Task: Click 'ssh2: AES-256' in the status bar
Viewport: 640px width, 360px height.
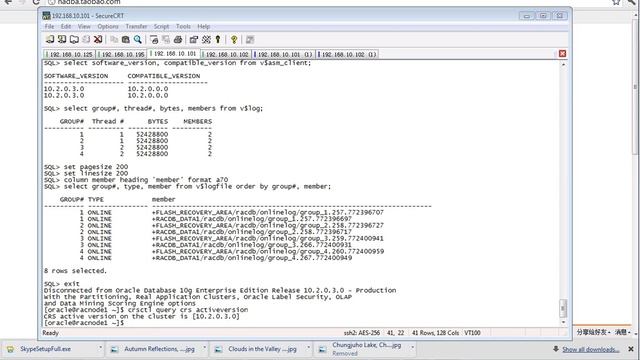Action: [362, 333]
